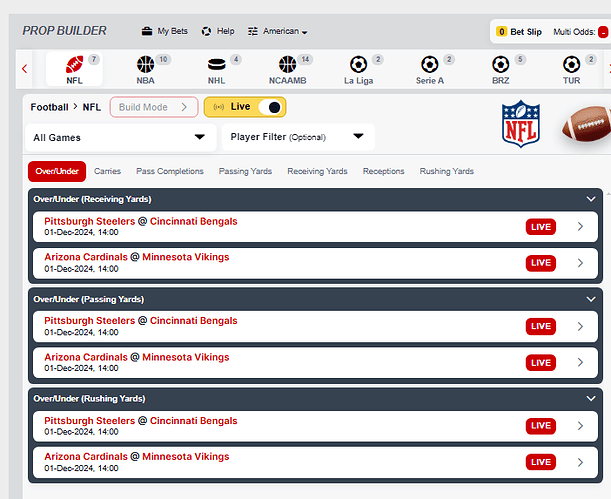Open the Player Filter dropdown
This screenshot has height=499, width=611.
coord(297,137)
